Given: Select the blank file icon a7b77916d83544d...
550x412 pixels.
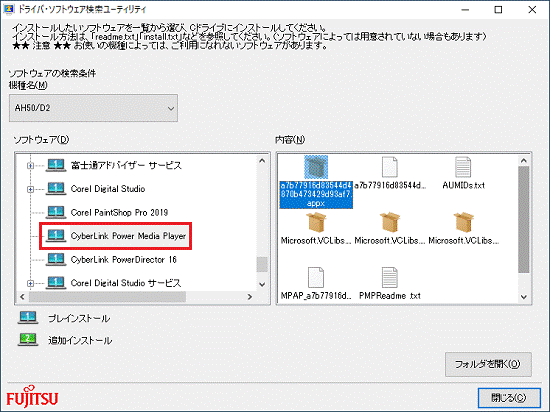Looking at the screenshot, I should pyautogui.click(x=389, y=167).
